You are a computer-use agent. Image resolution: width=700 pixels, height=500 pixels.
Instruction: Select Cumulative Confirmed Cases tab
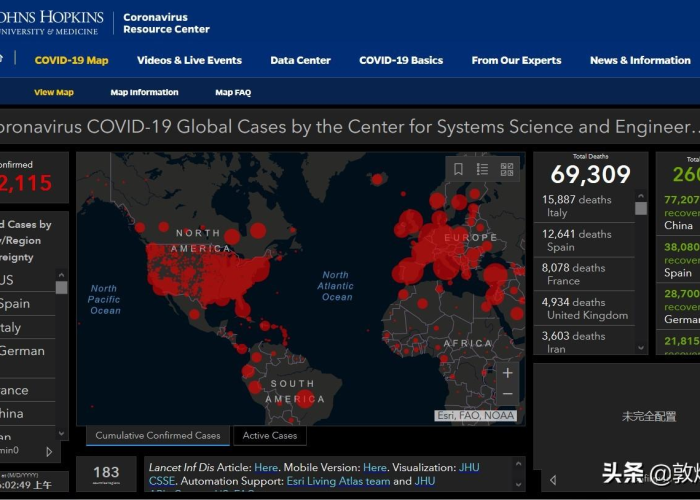[158, 436]
